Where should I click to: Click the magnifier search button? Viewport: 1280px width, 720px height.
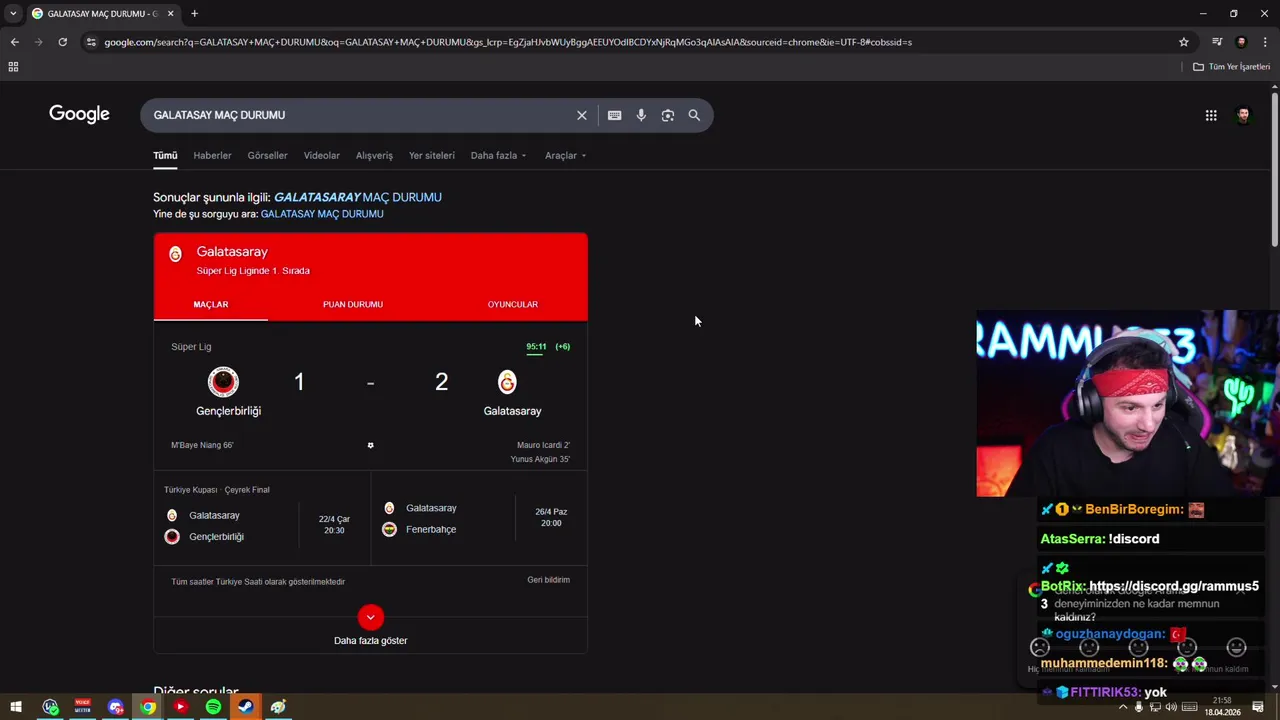(694, 115)
